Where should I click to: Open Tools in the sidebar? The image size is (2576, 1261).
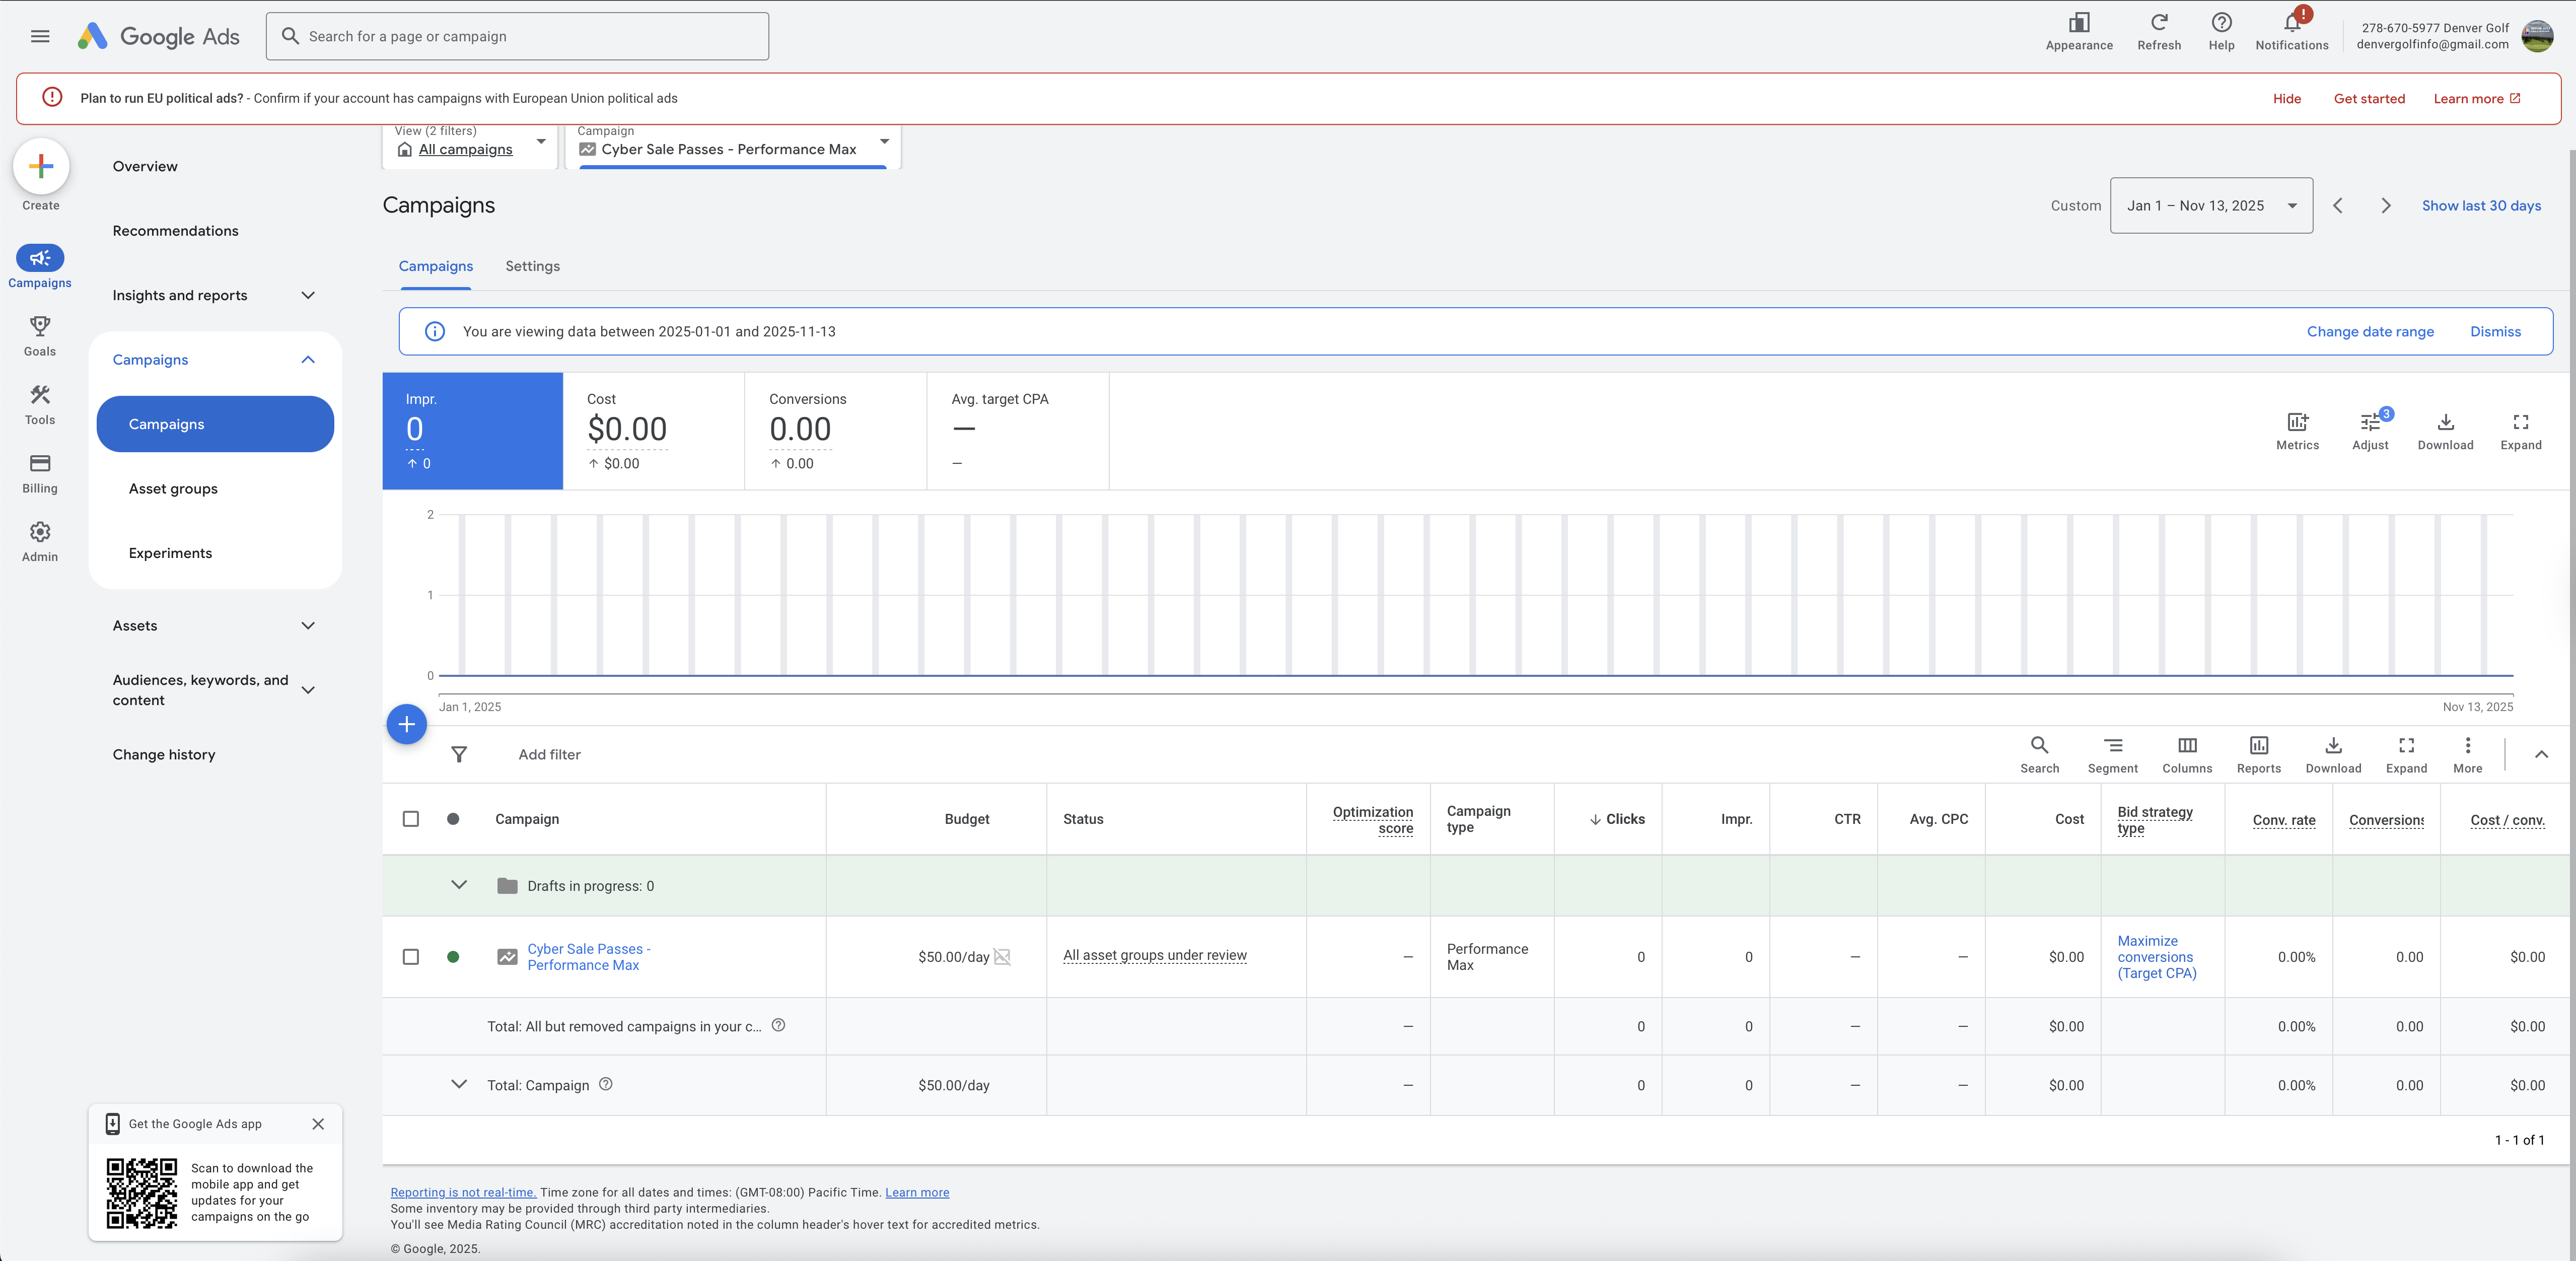pos(40,405)
